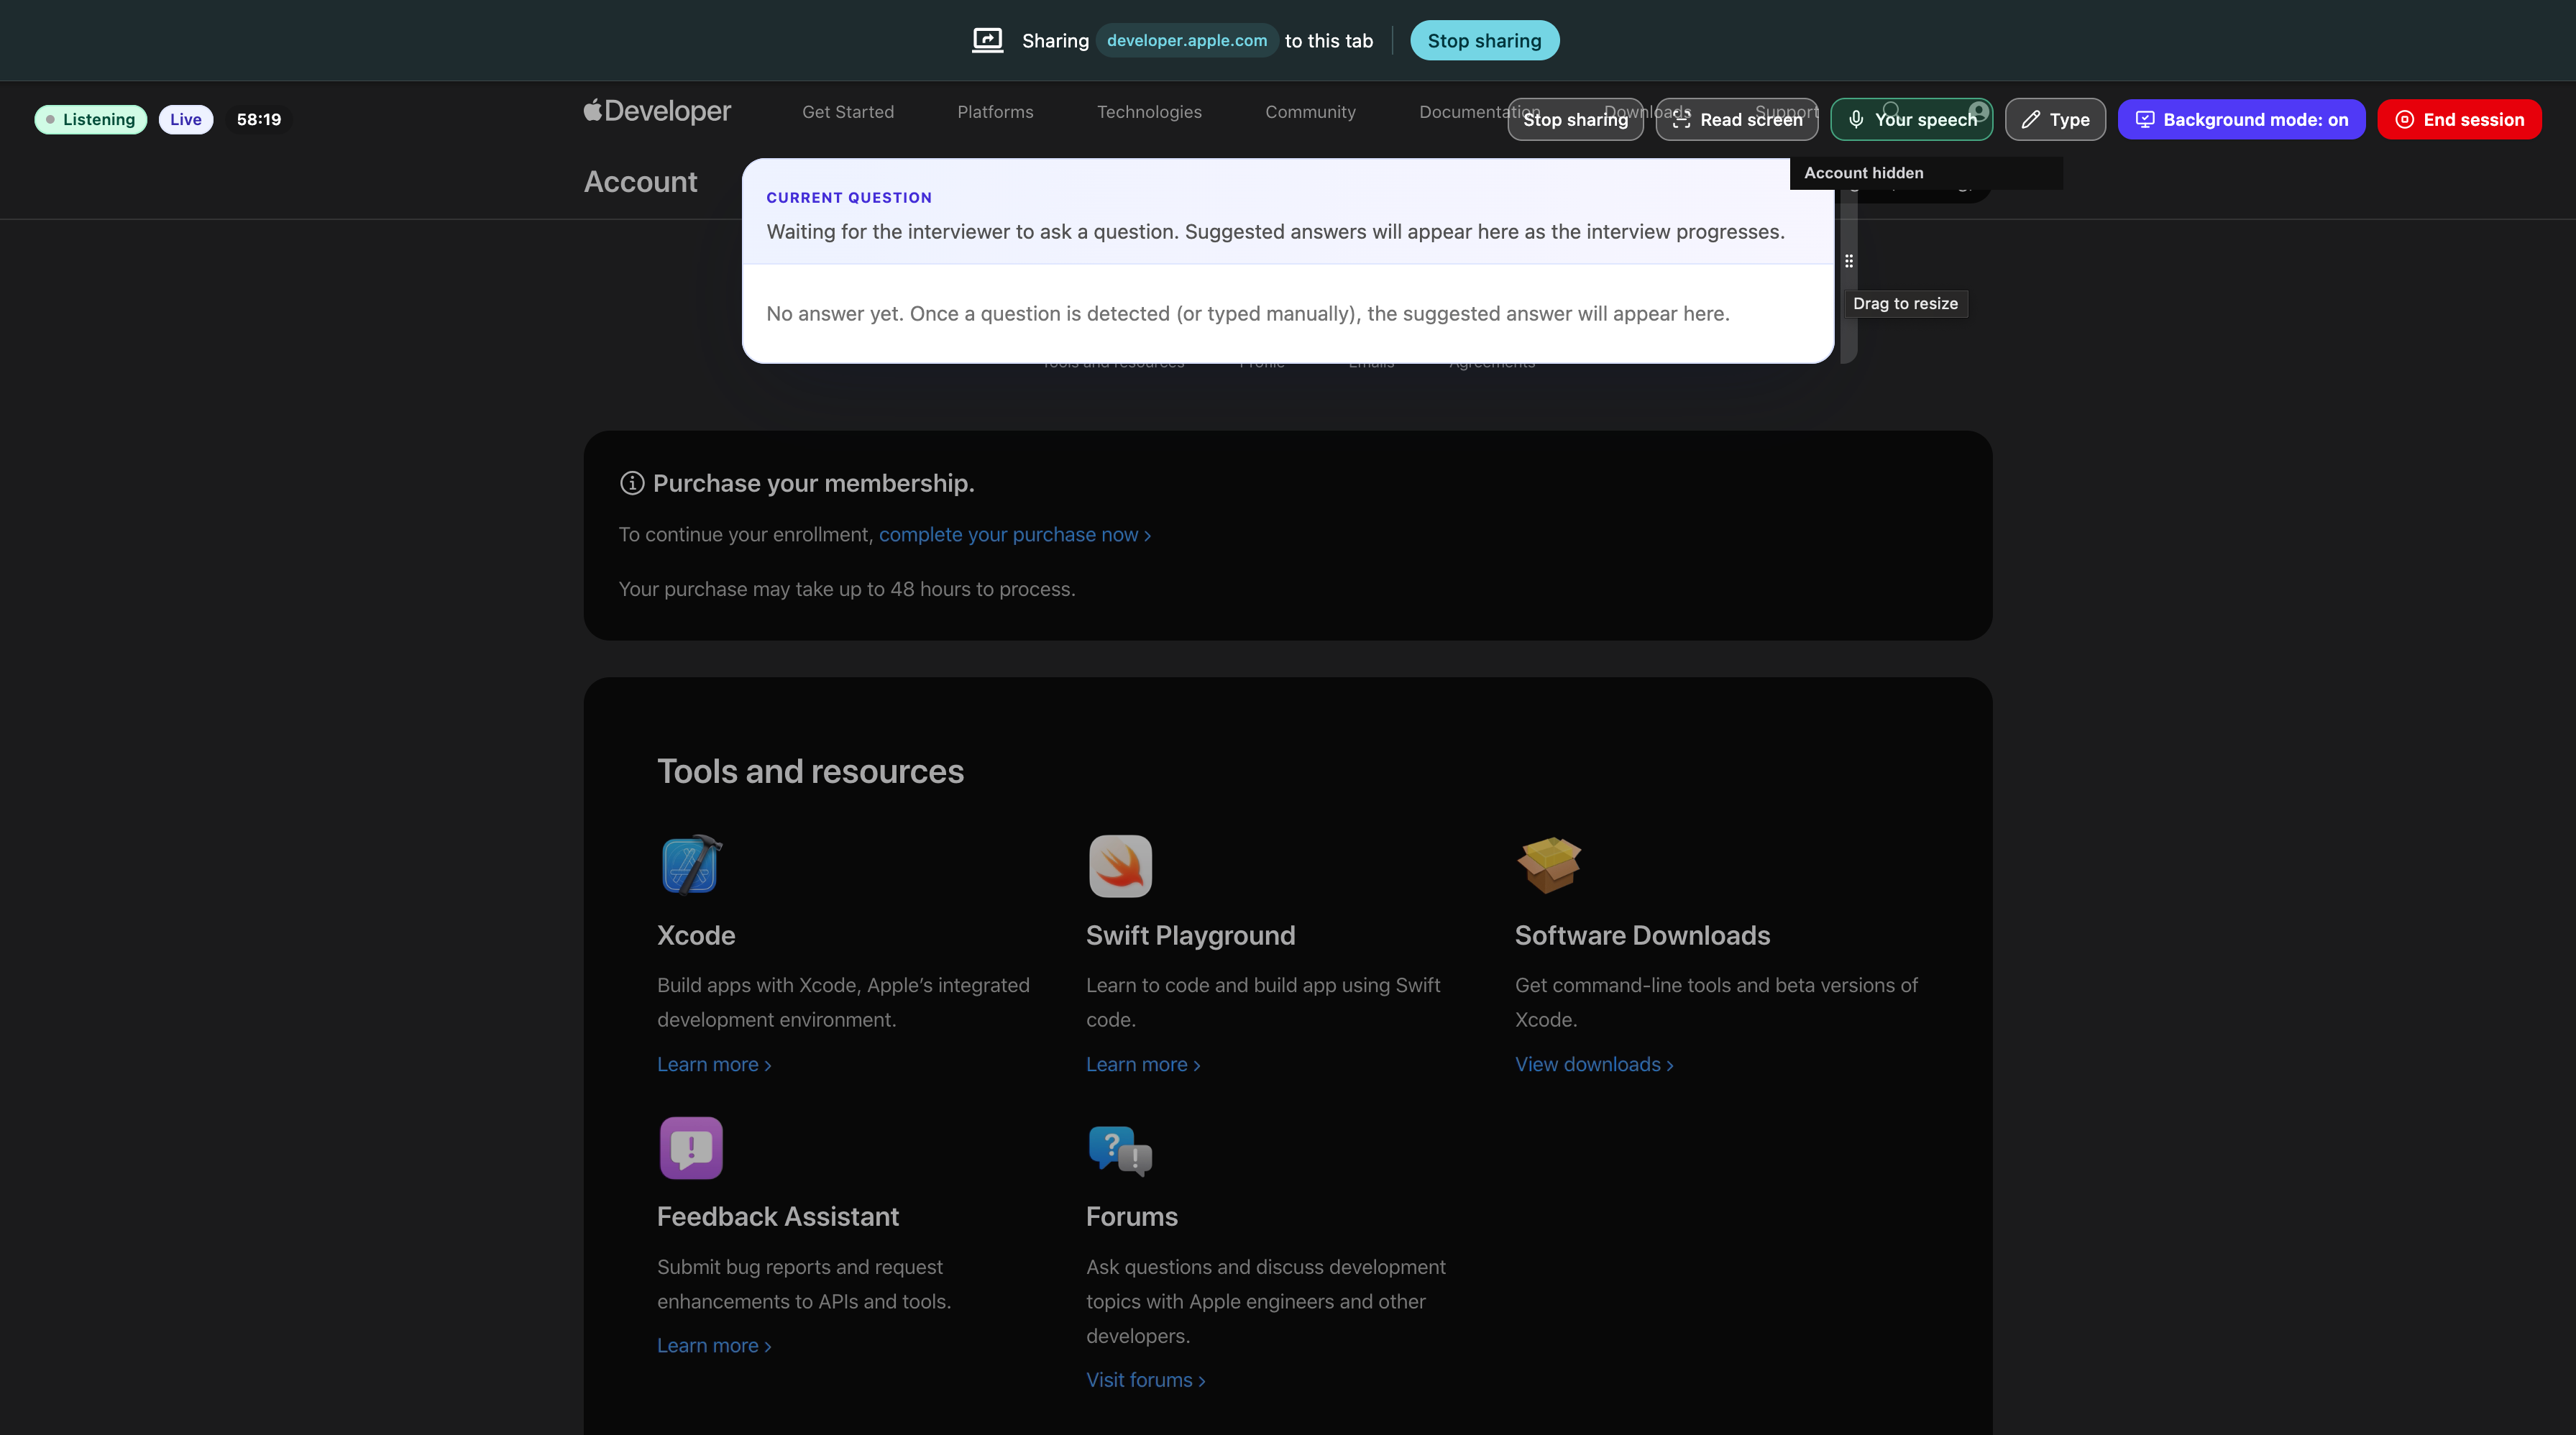Click the Forums title text
Screen dimensions: 2576x1435
tap(1132, 1216)
